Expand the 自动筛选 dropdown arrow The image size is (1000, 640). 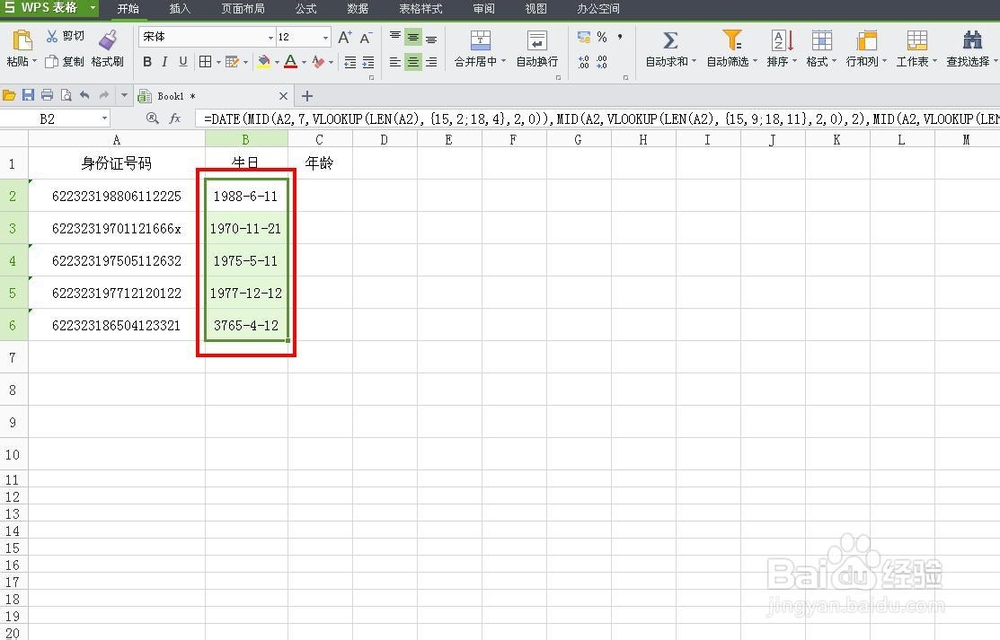[755, 62]
